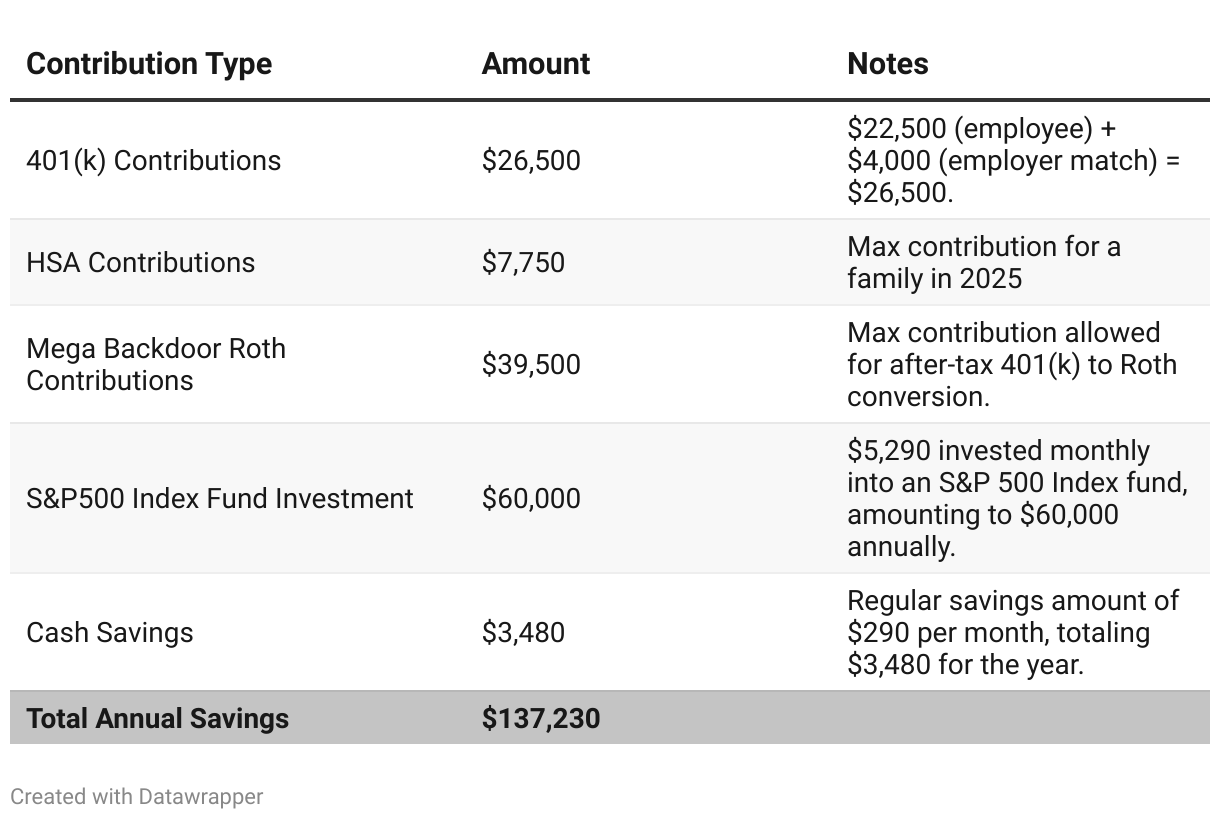Click the $39,500 amount cell
This screenshot has height=820, width=1220.
click(x=531, y=364)
